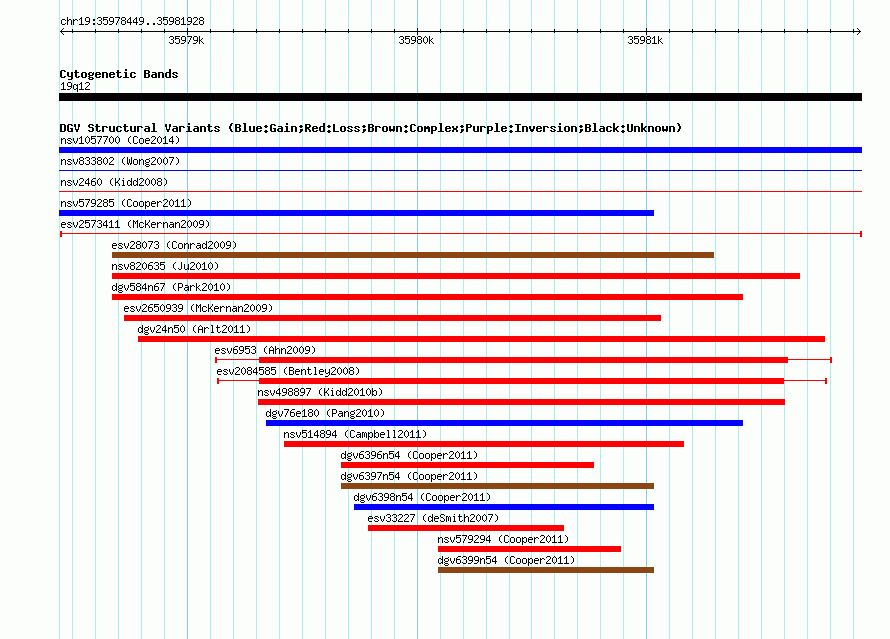Open the nsv579285 (Cooper2011) gain bar
Viewport: 890px width, 639px height.
[356, 213]
